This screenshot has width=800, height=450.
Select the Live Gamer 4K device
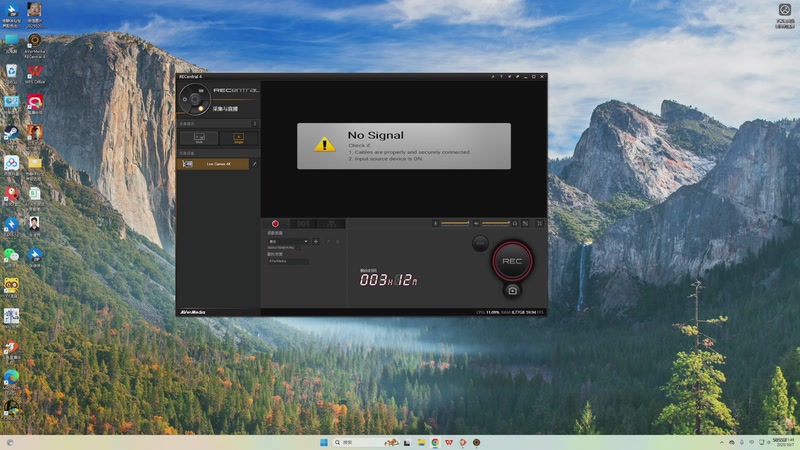pos(213,164)
